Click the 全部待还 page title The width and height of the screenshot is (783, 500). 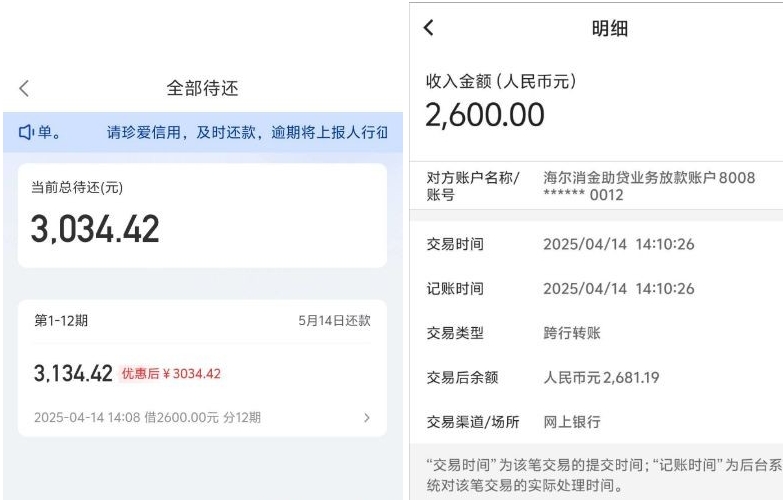click(202, 88)
